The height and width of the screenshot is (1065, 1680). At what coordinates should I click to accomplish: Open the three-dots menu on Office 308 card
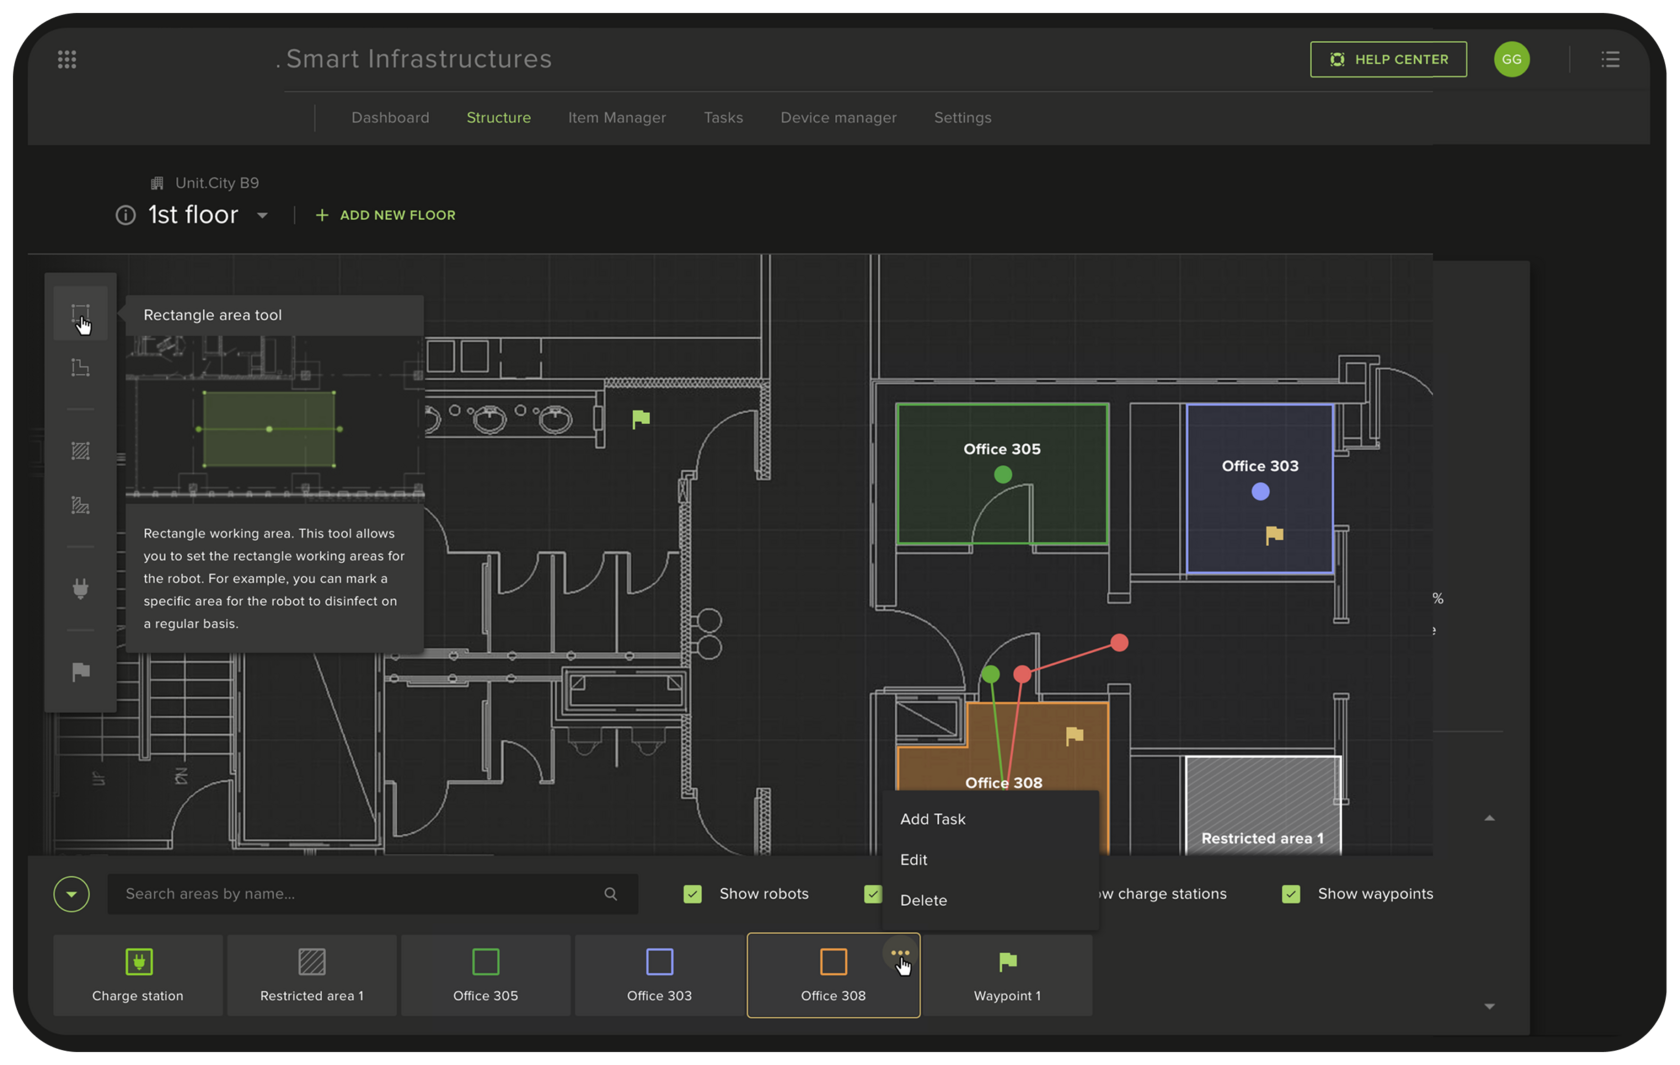[x=900, y=954]
